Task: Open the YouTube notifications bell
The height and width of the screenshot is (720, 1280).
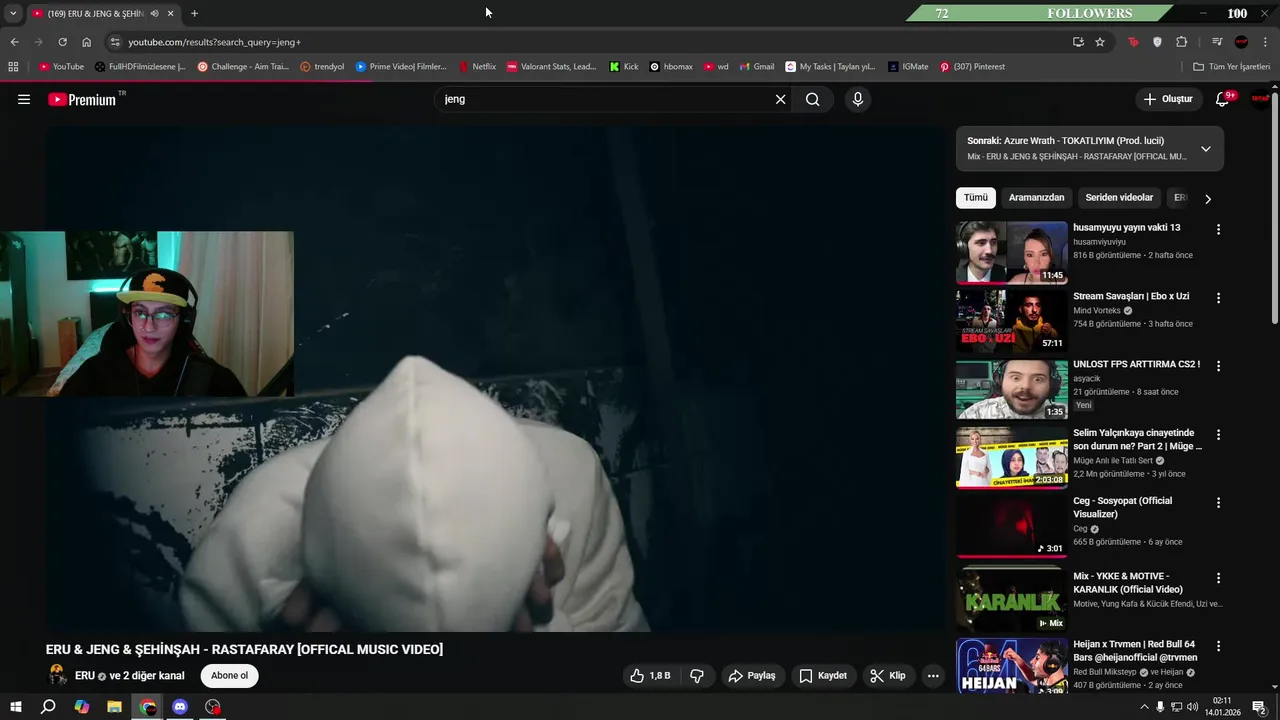Action: pyautogui.click(x=1223, y=99)
